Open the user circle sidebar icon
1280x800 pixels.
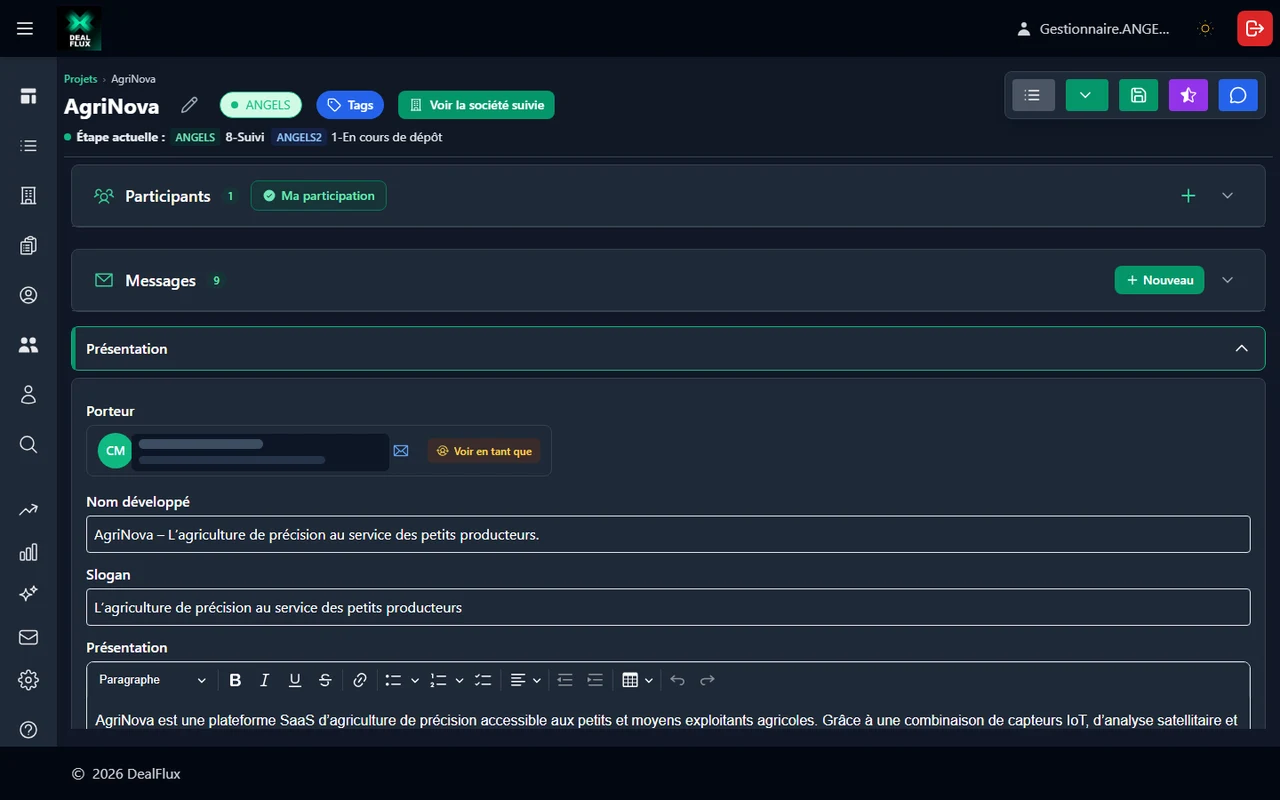pyautogui.click(x=28, y=295)
